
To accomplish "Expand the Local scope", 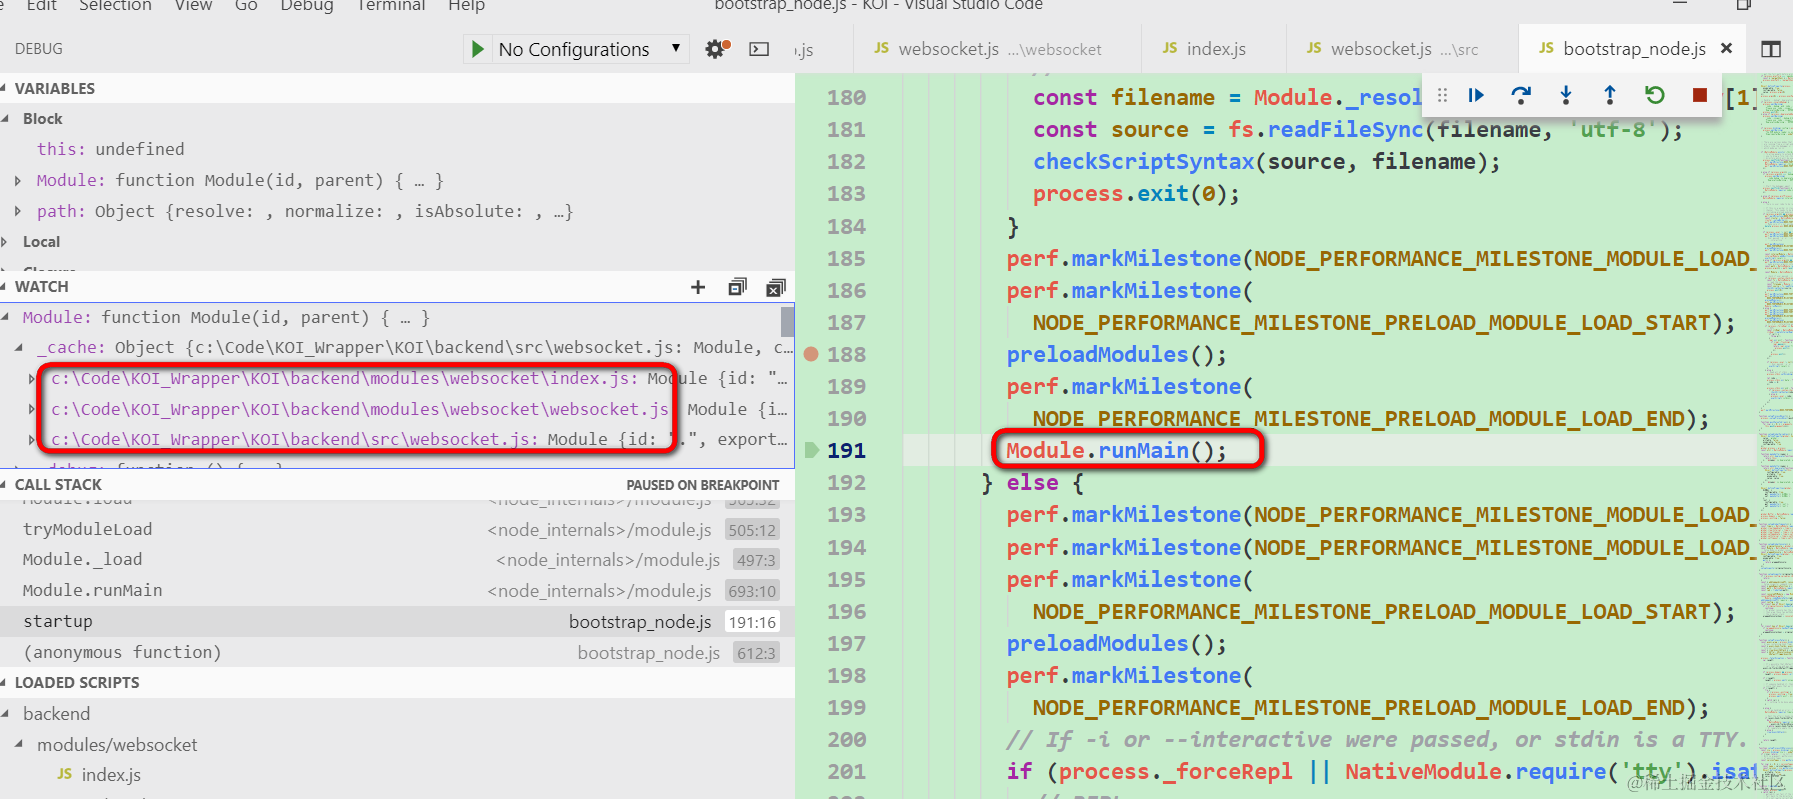I will click(5, 242).
